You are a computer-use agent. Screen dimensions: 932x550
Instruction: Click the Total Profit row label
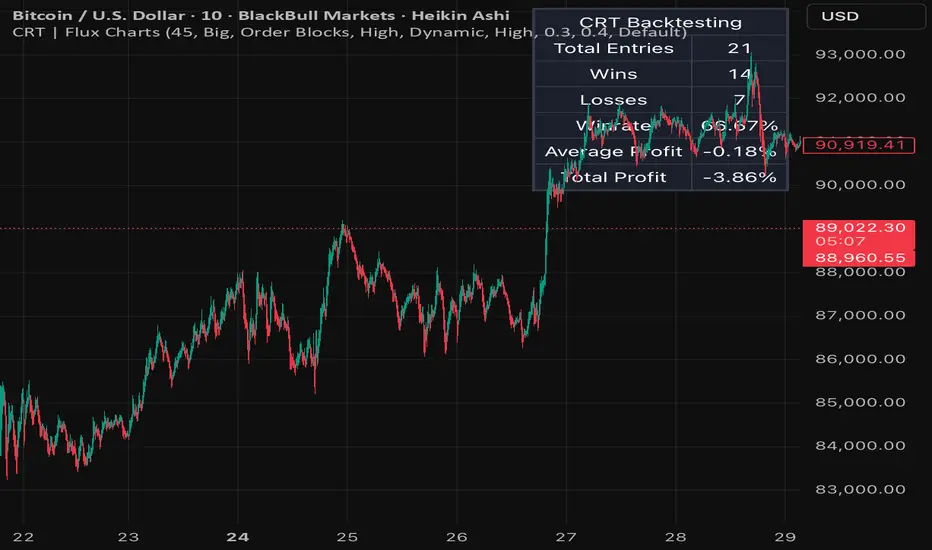pos(613,177)
